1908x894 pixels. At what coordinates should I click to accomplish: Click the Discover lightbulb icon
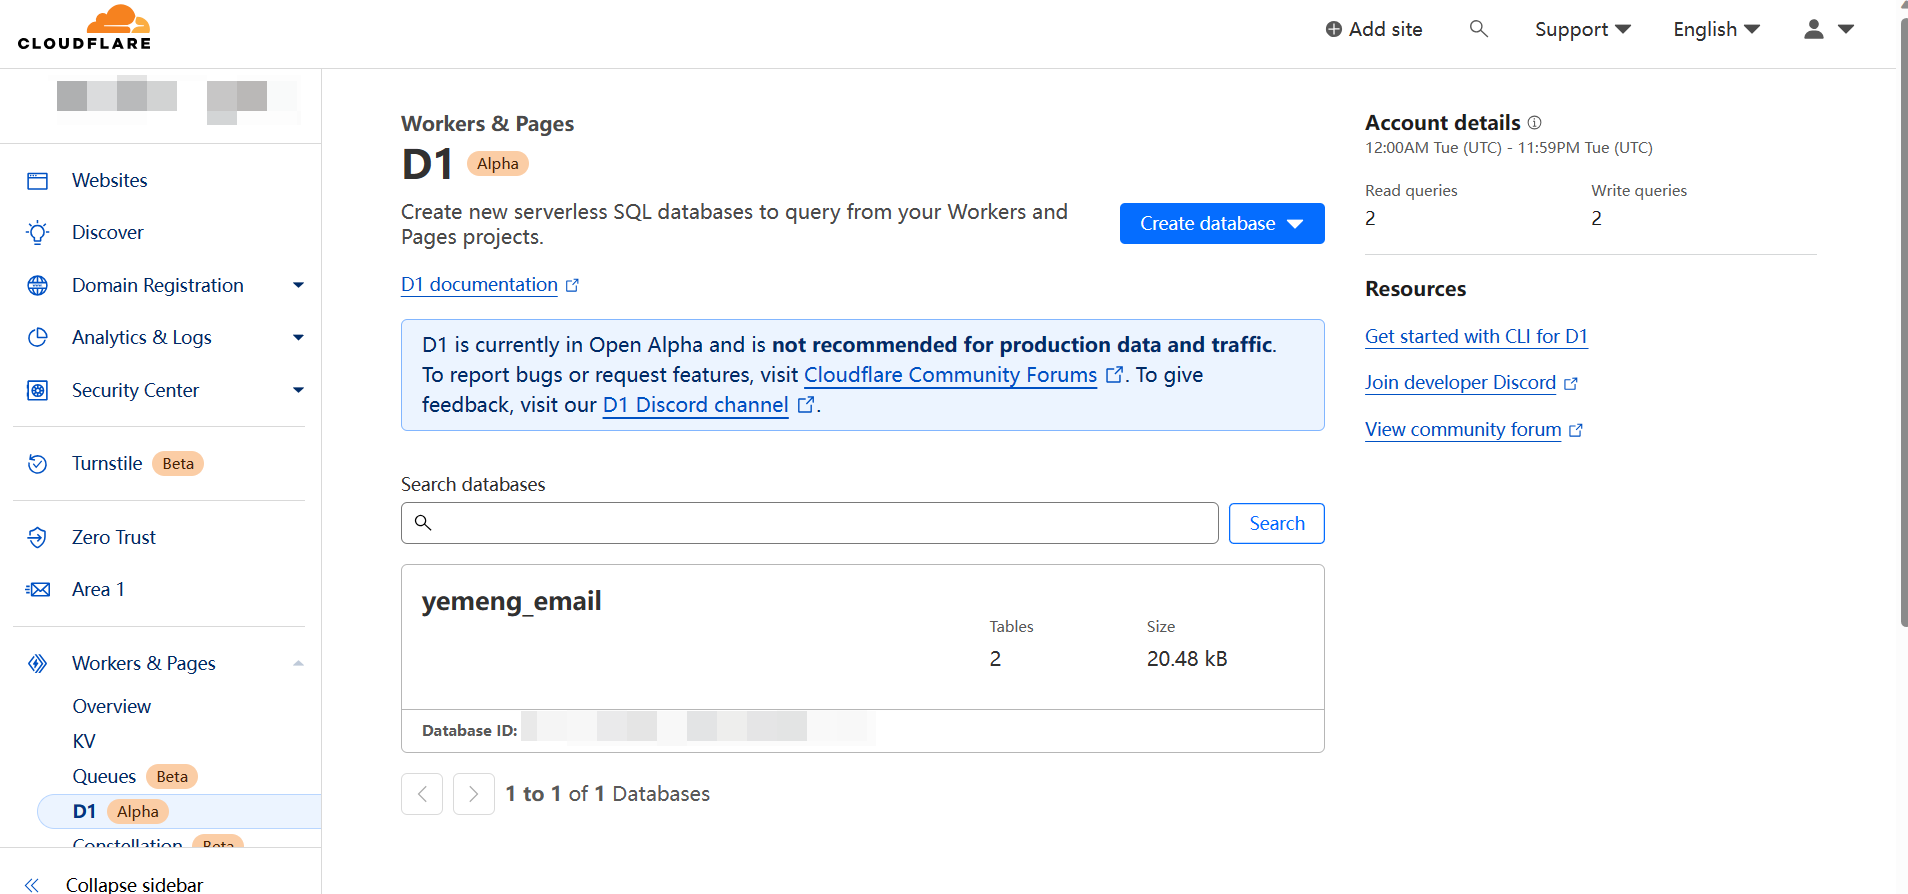[x=38, y=233]
